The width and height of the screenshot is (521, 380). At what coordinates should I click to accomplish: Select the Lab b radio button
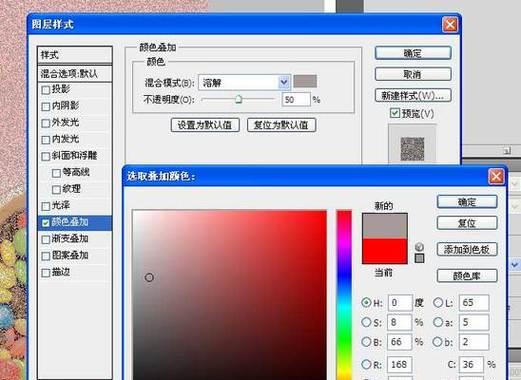pyautogui.click(x=438, y=342)
